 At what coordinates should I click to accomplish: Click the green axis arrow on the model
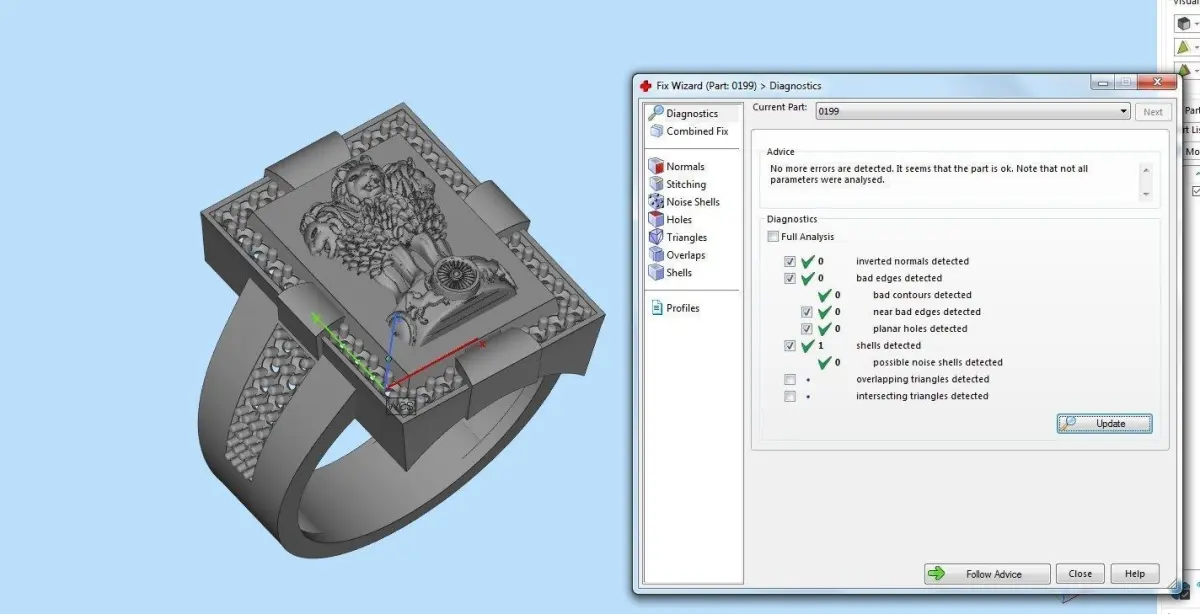(x=348, y=348)
